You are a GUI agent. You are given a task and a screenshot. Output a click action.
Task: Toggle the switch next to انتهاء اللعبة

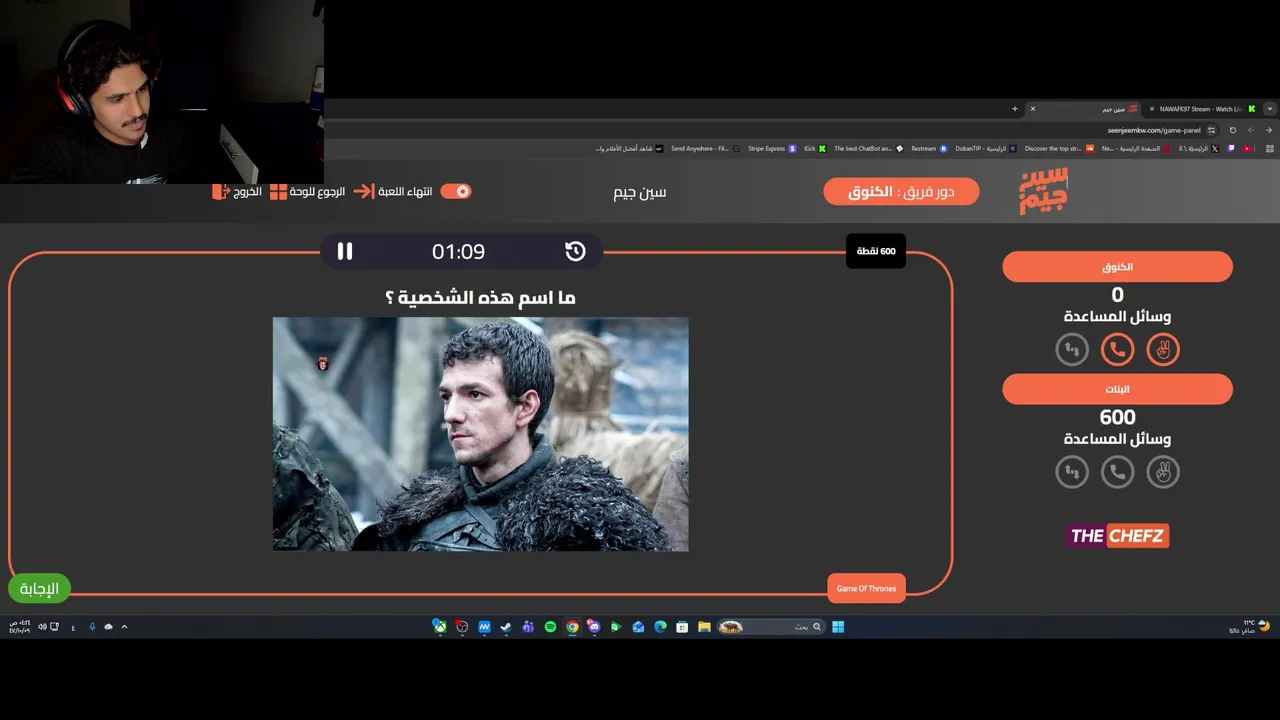tap(456, 191)
